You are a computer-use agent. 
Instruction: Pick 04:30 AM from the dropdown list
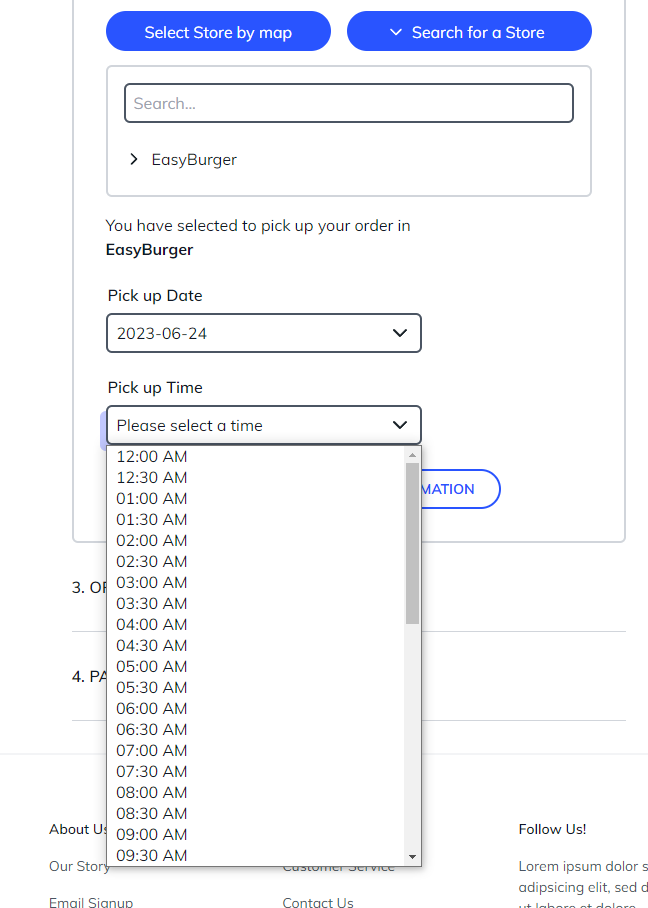[x=152, y=645]
